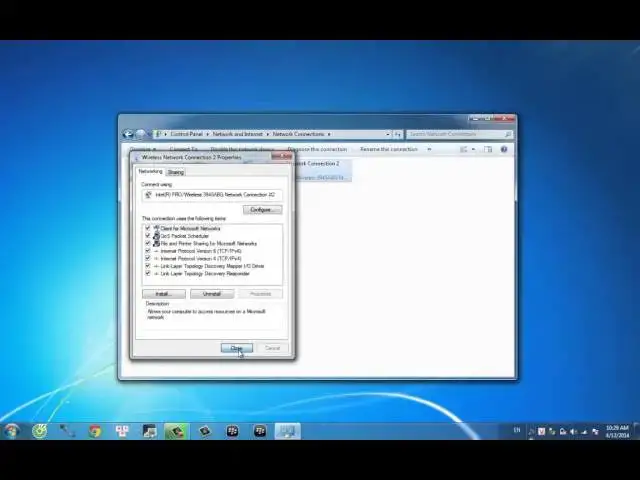The width and height of the screenshot is (640, 480).
Task: Click the change view icon in the toolbar
Action: click(464, 149)
